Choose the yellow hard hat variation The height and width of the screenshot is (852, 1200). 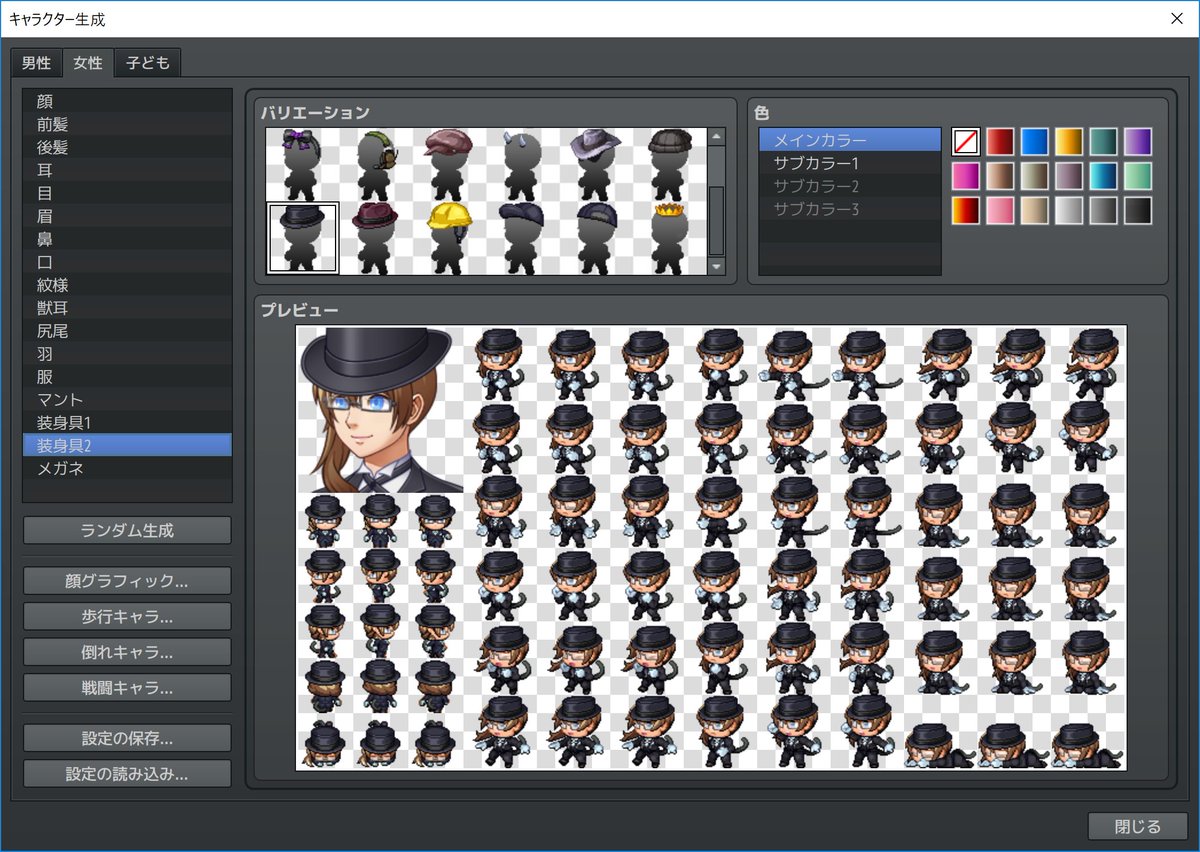(x=449, y=237)
